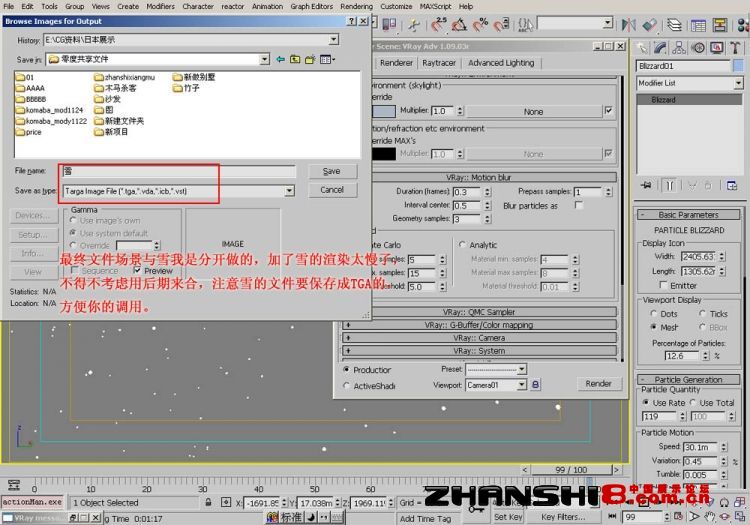Expand the VRay System rollout
The height and width of the screenshot is (525, 750).
coord(479,350)
